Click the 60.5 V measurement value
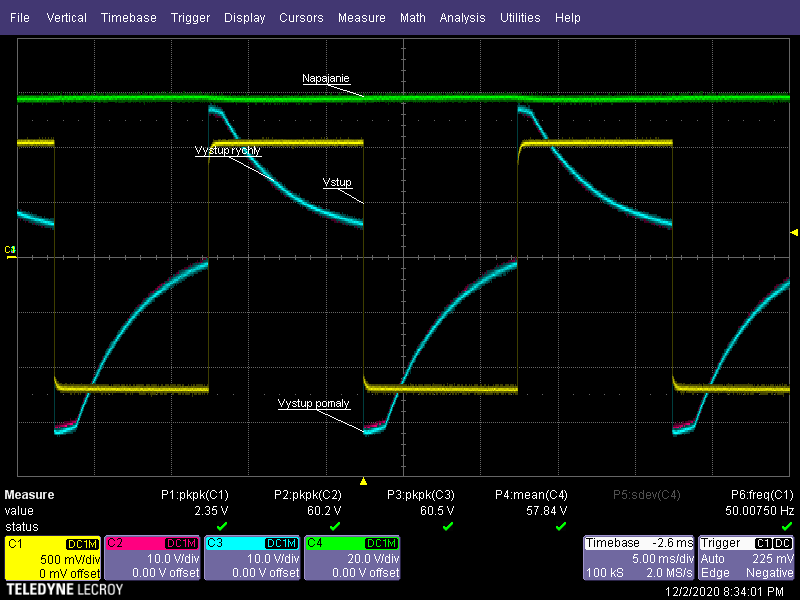 [437, 511]
